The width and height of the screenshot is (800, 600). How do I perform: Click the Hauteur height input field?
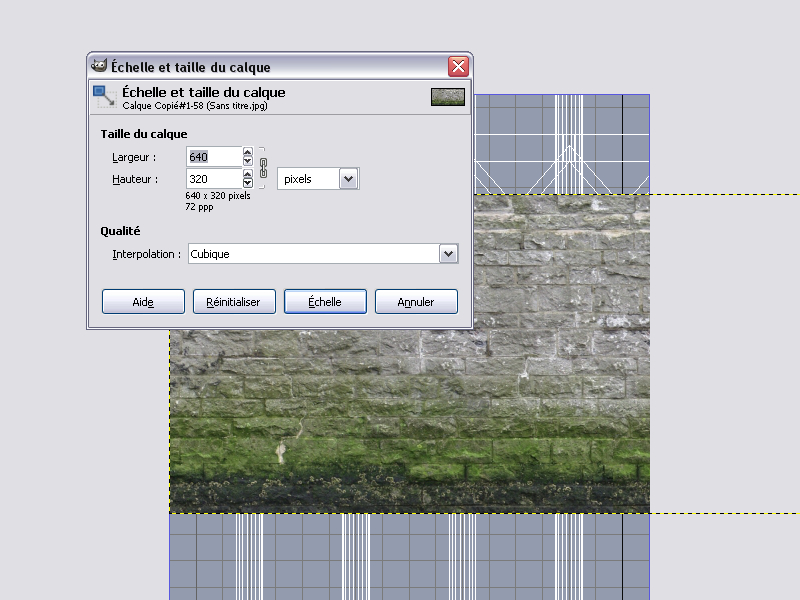(x=213, y=179)
